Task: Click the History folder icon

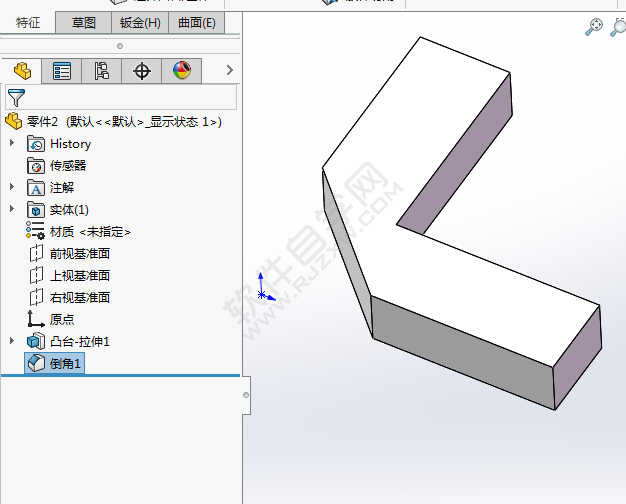Action: point(36,144)
